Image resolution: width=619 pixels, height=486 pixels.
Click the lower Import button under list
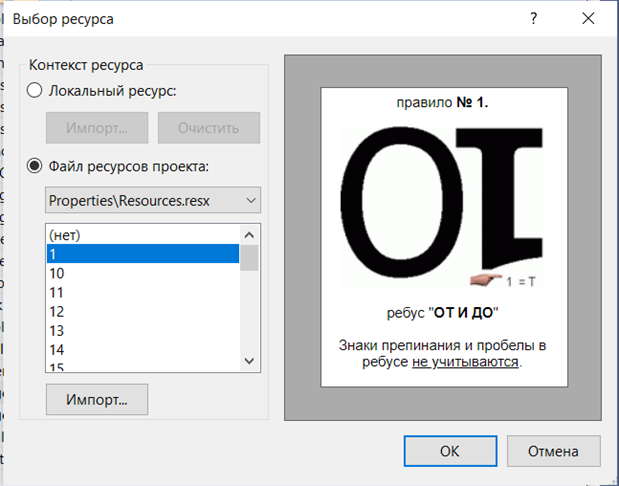pos(96,399)
